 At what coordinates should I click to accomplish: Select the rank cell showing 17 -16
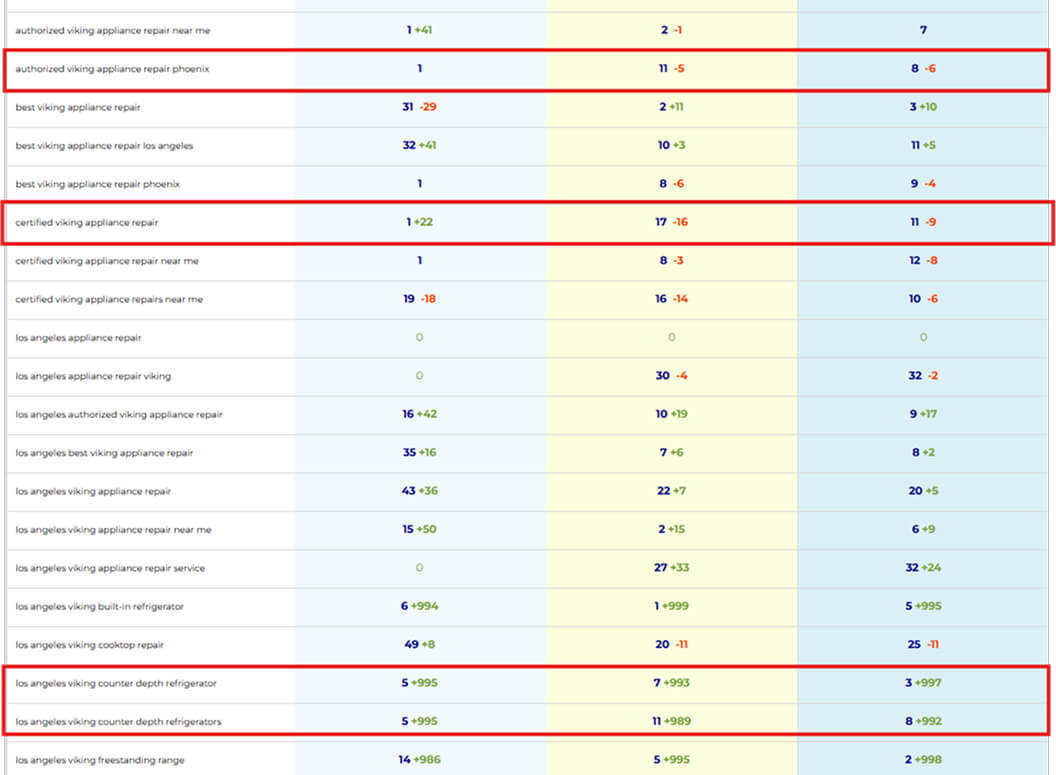coord(671,223)
